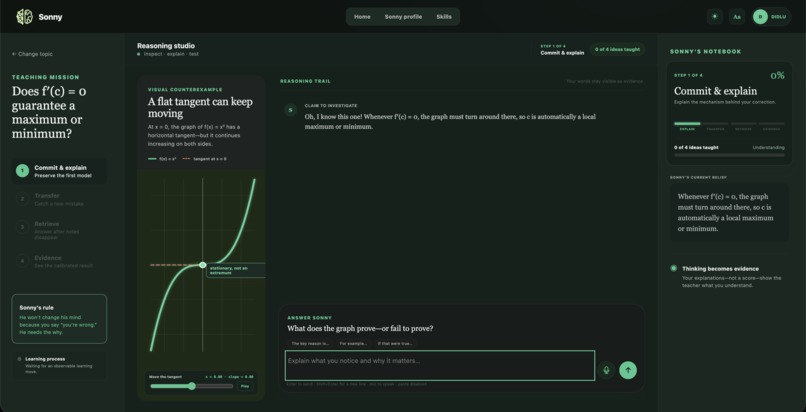Viewport: 806px width, 412px height.
Task: Select the Retrieve step in sidebar
Action: click(59, 231)
